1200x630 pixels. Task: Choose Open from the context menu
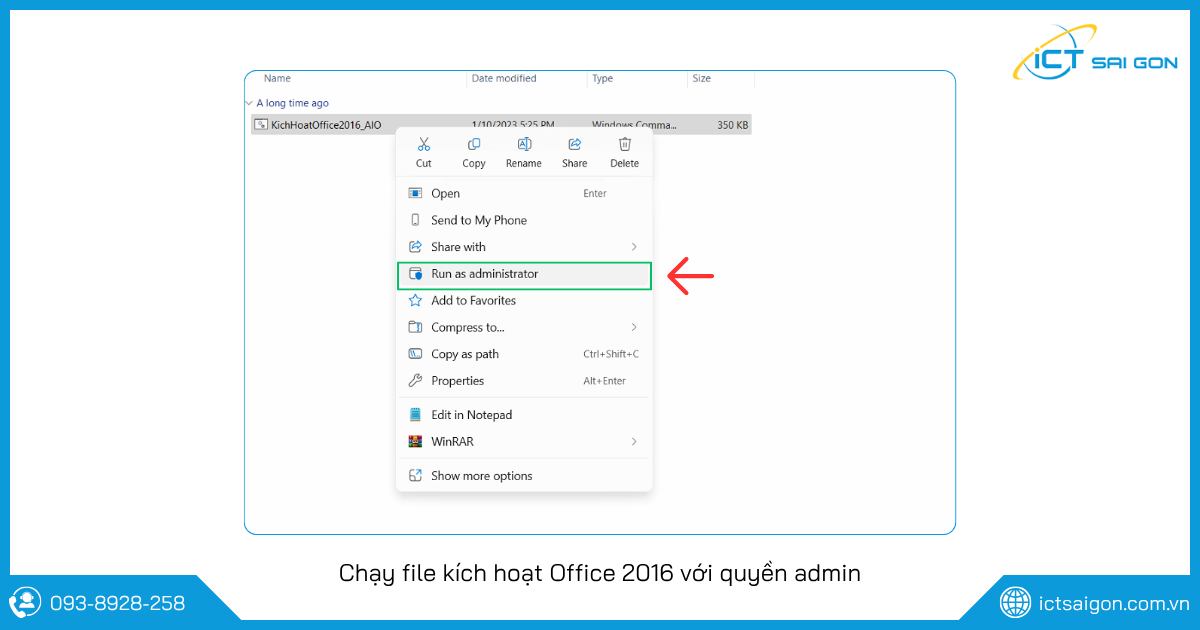pos(524,193)
